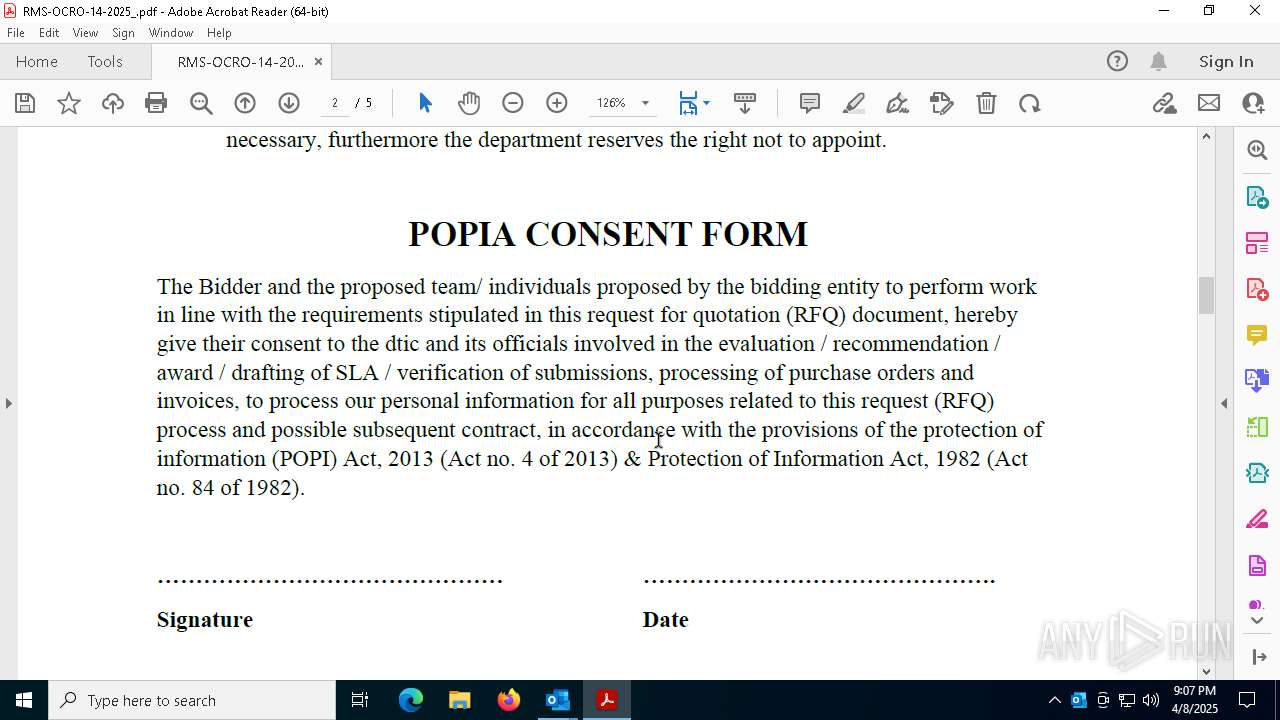Zoom in with the plus button
This screenshot has width=1280, height=720.
pos(557,103)
